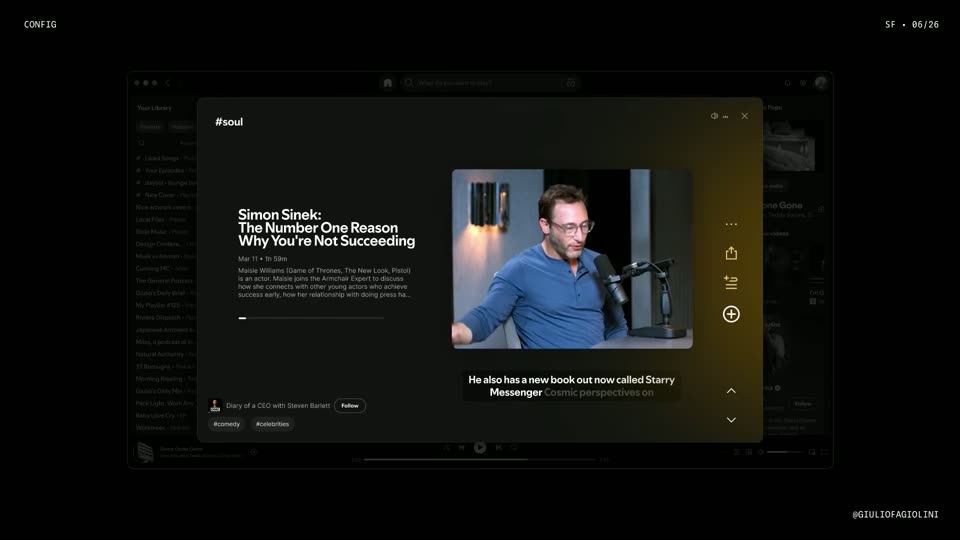960x540 pixels.
Task: Adjust background player volume slider
Action: point(784,452)
